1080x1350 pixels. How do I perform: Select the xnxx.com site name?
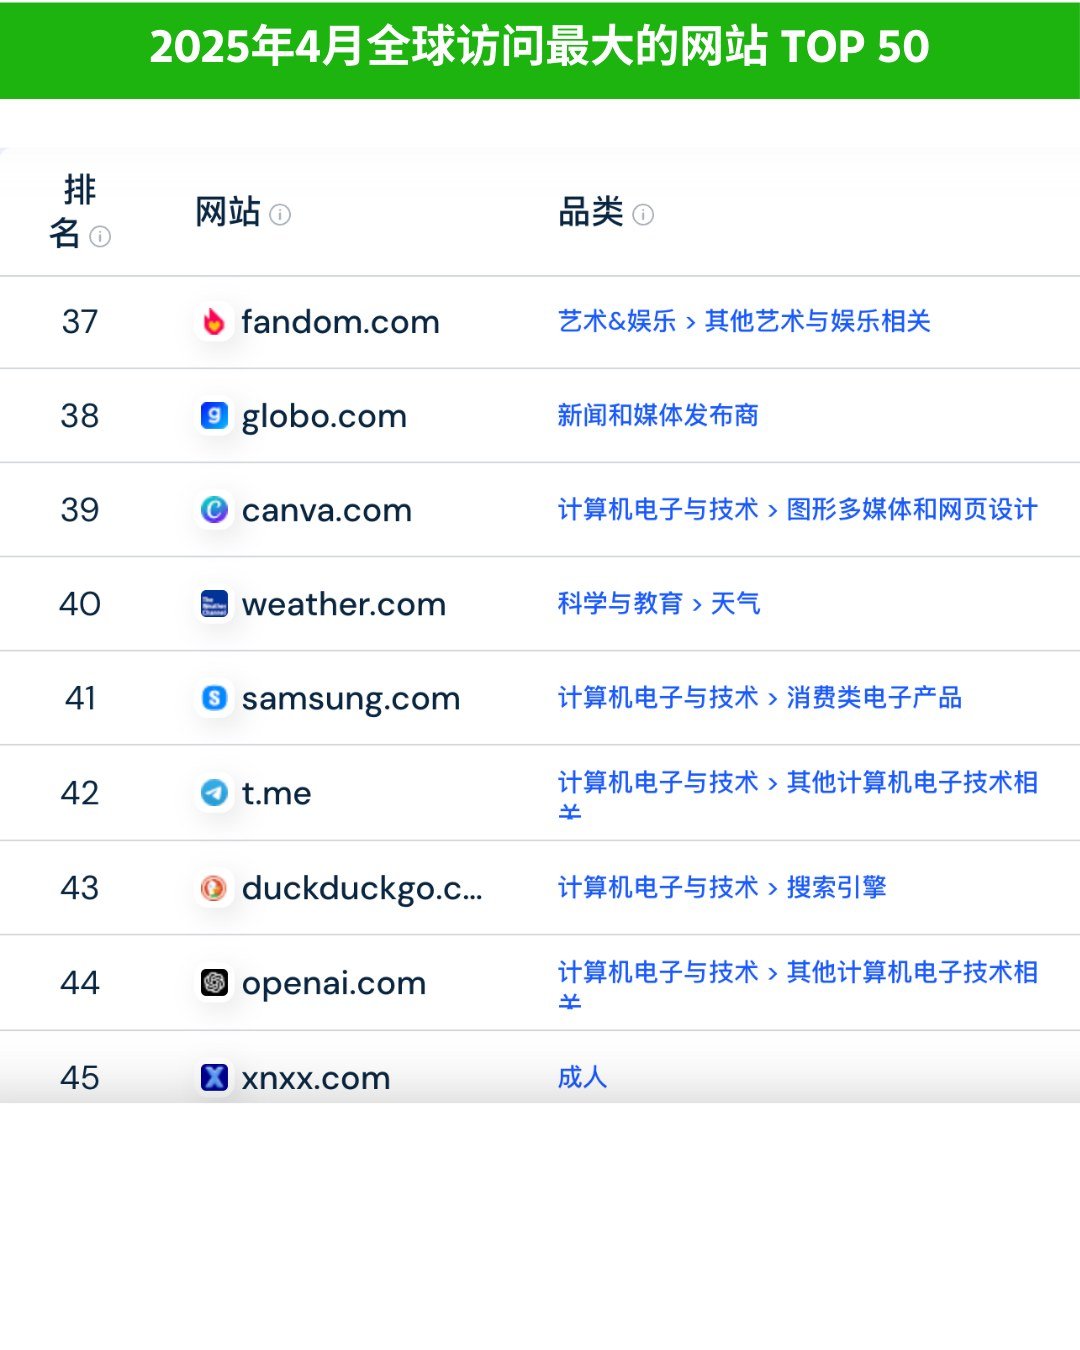(315, 1078)
